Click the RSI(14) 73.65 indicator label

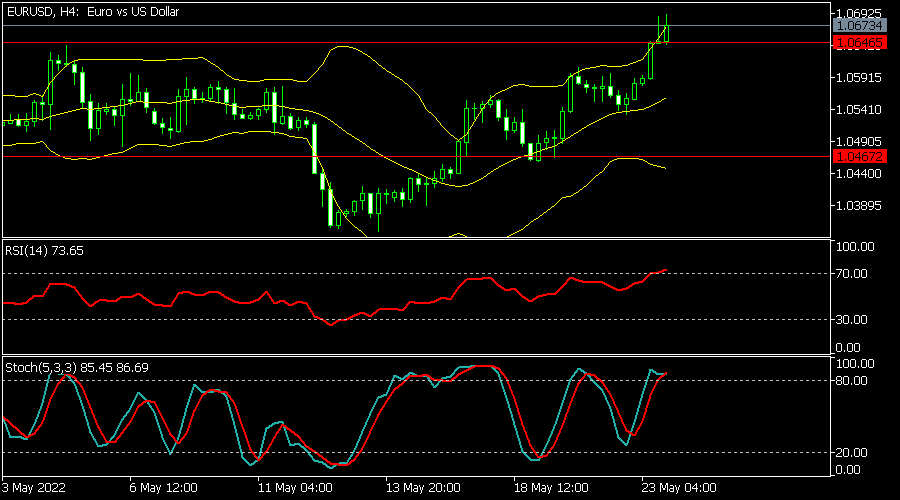point(44,251)
